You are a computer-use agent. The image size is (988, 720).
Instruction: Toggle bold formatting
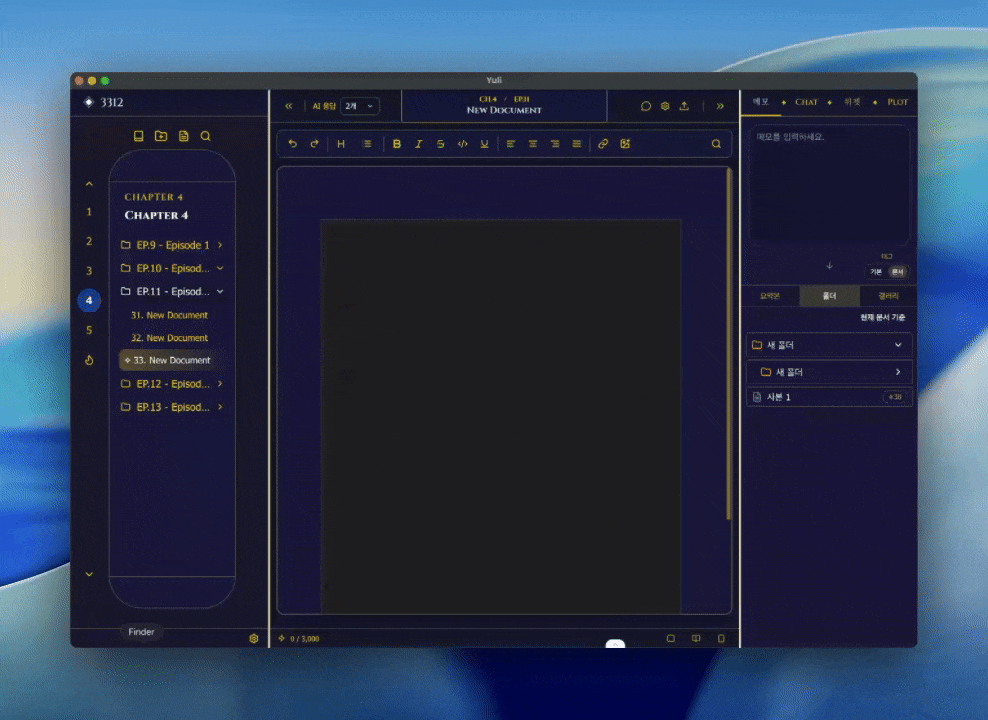(396, 144)
